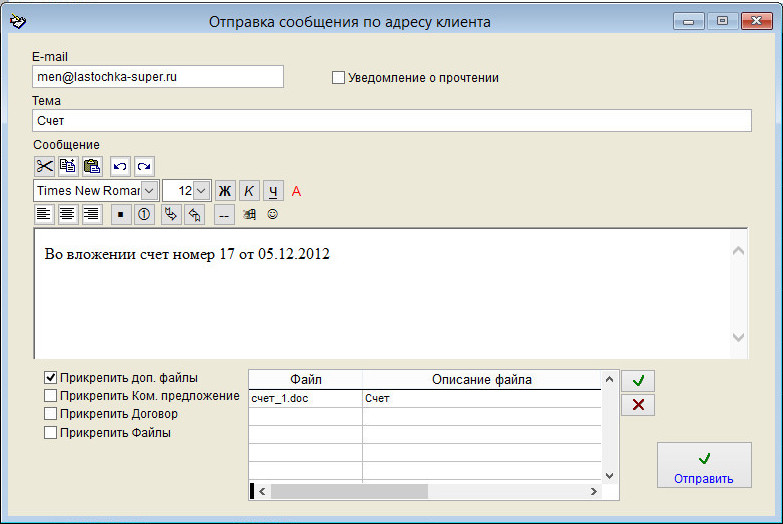Center-align the message text
783x524 pixels.
pyautogui.click(x=68, y=214)
